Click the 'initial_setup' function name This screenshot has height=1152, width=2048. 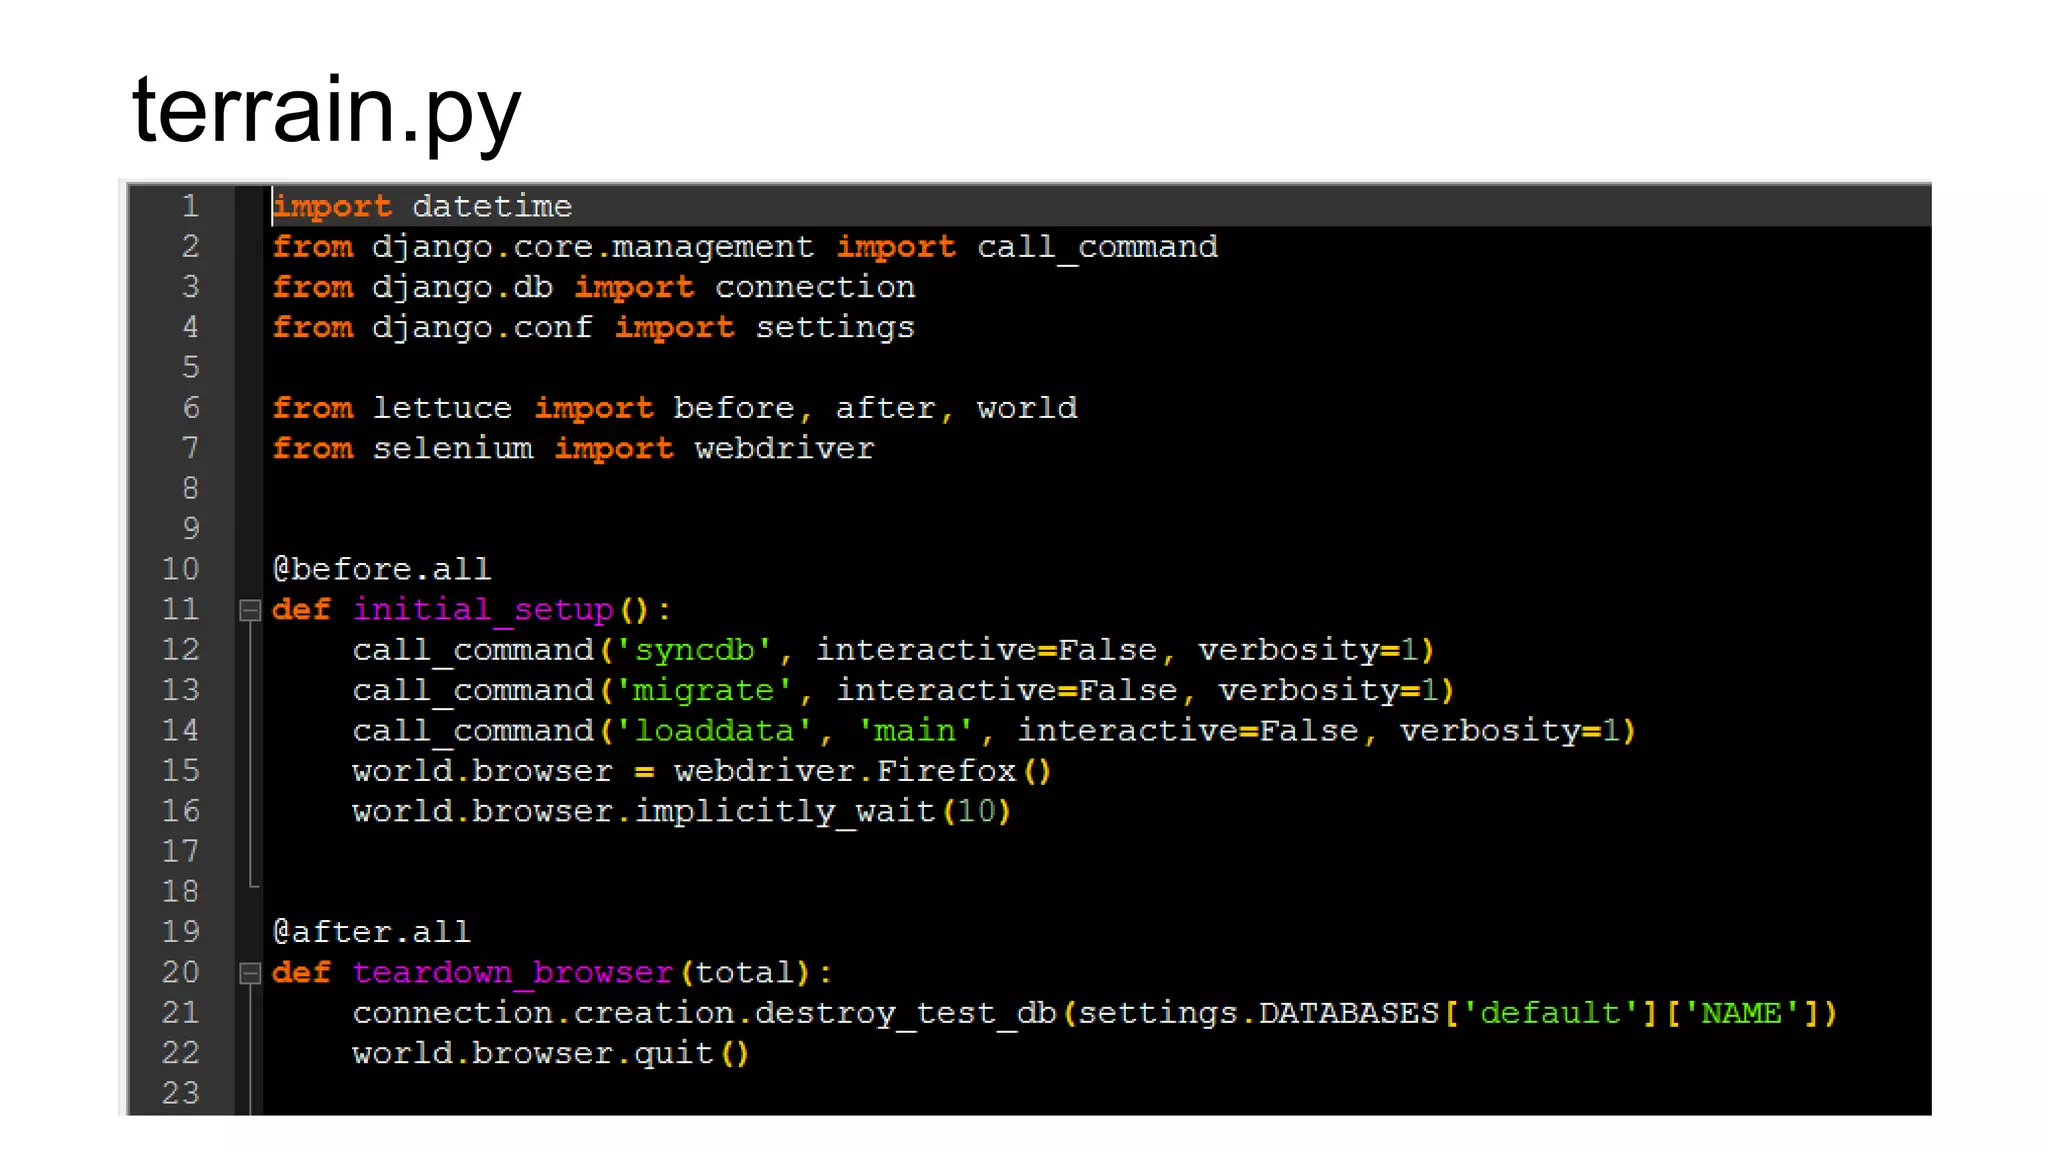click(x=482, y=610)
